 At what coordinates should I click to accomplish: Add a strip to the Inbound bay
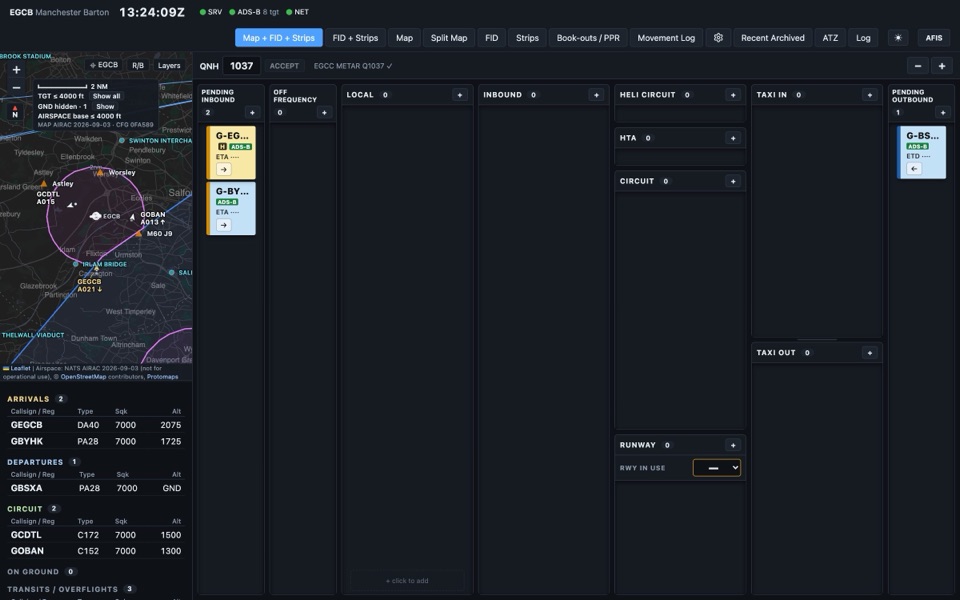[596, 95]
